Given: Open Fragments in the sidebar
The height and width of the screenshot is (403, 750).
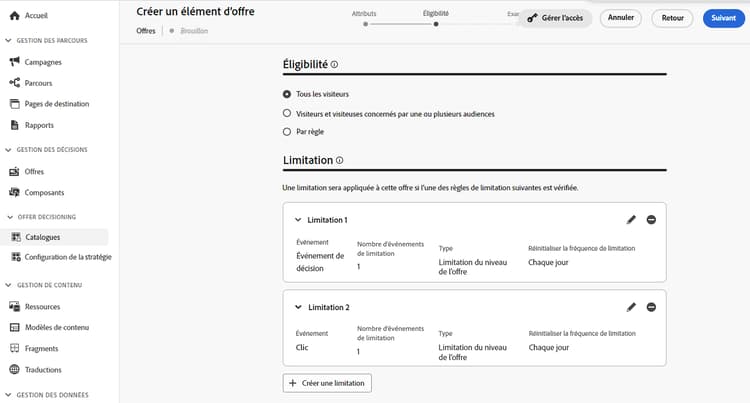Looking at the screenshot, I should point(42,349).
